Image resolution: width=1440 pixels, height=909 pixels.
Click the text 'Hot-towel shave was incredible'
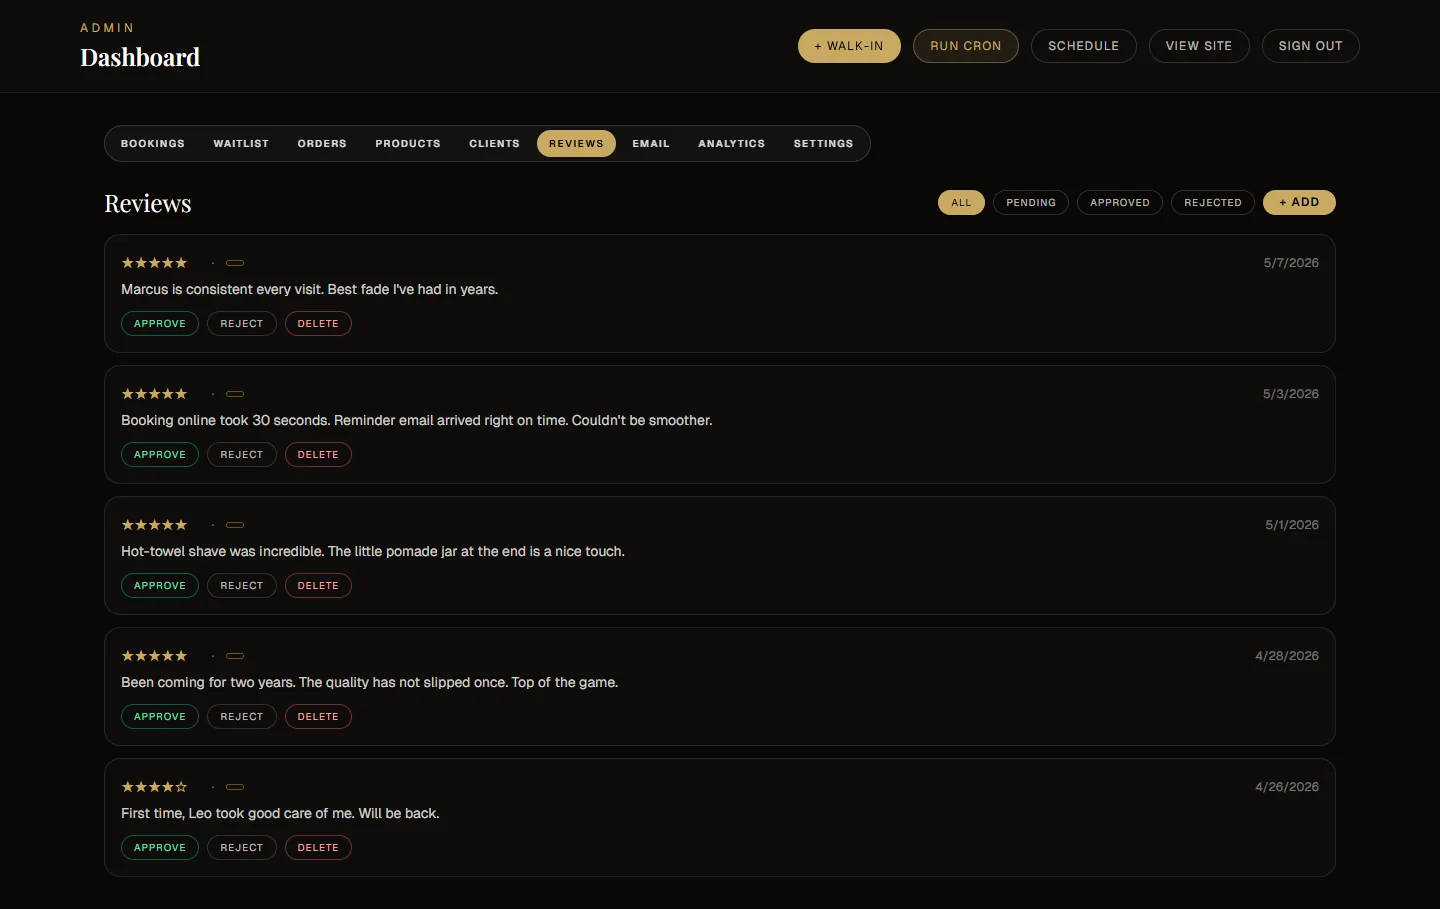point(222,552)
